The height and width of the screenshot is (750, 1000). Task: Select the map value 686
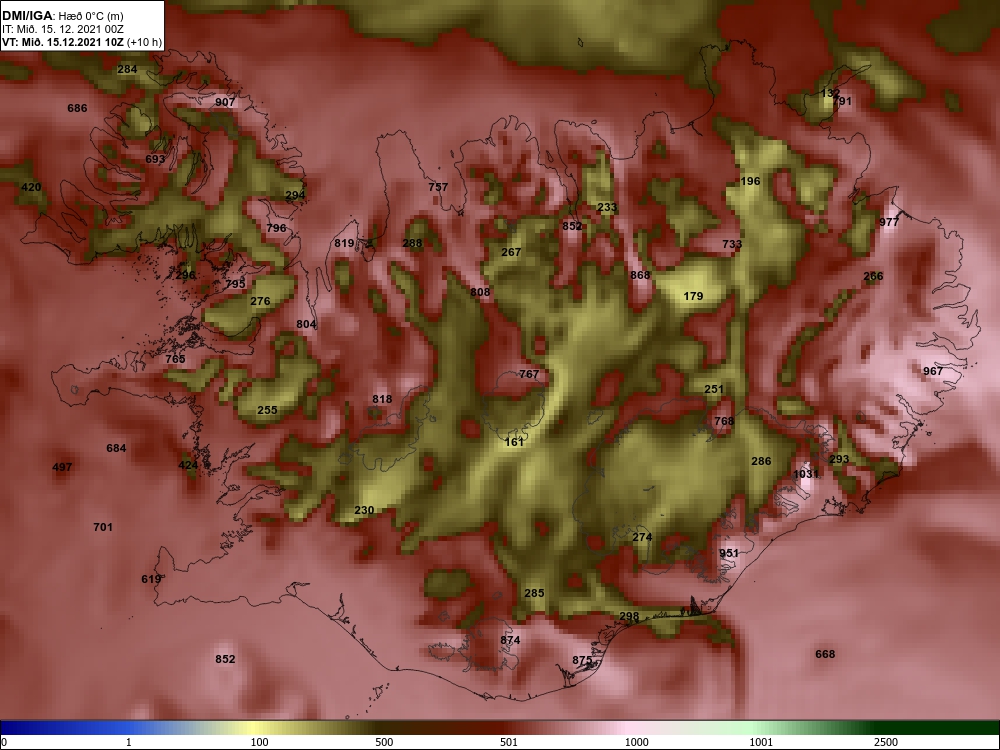pos(77,108)
